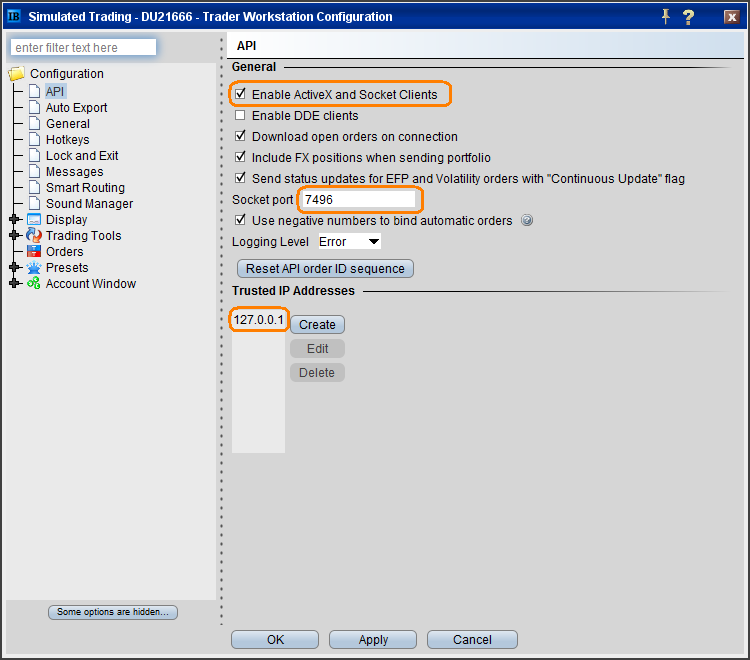Open the General settings tree item
Image resolution: width=750 pixels, height=660 pixels.
68,124
